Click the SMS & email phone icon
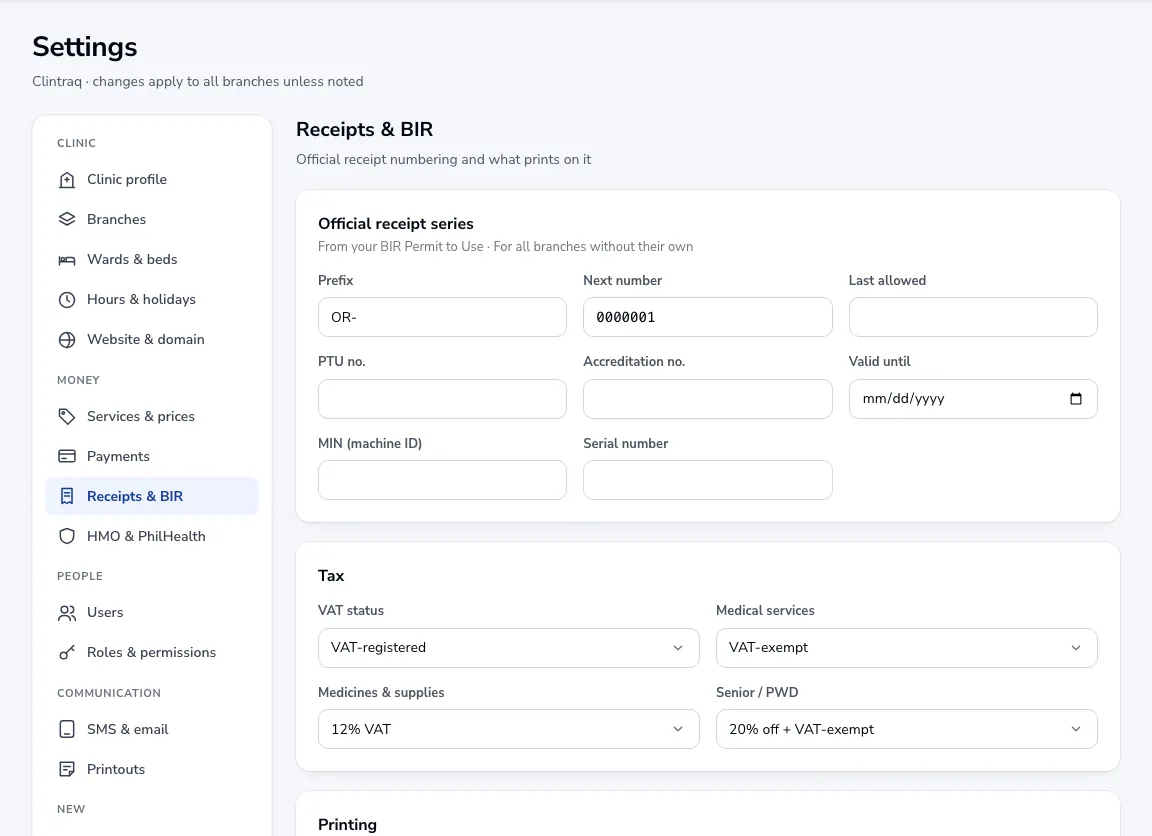Viewport: 1152px width, 836px height. [x=67, y=729]
